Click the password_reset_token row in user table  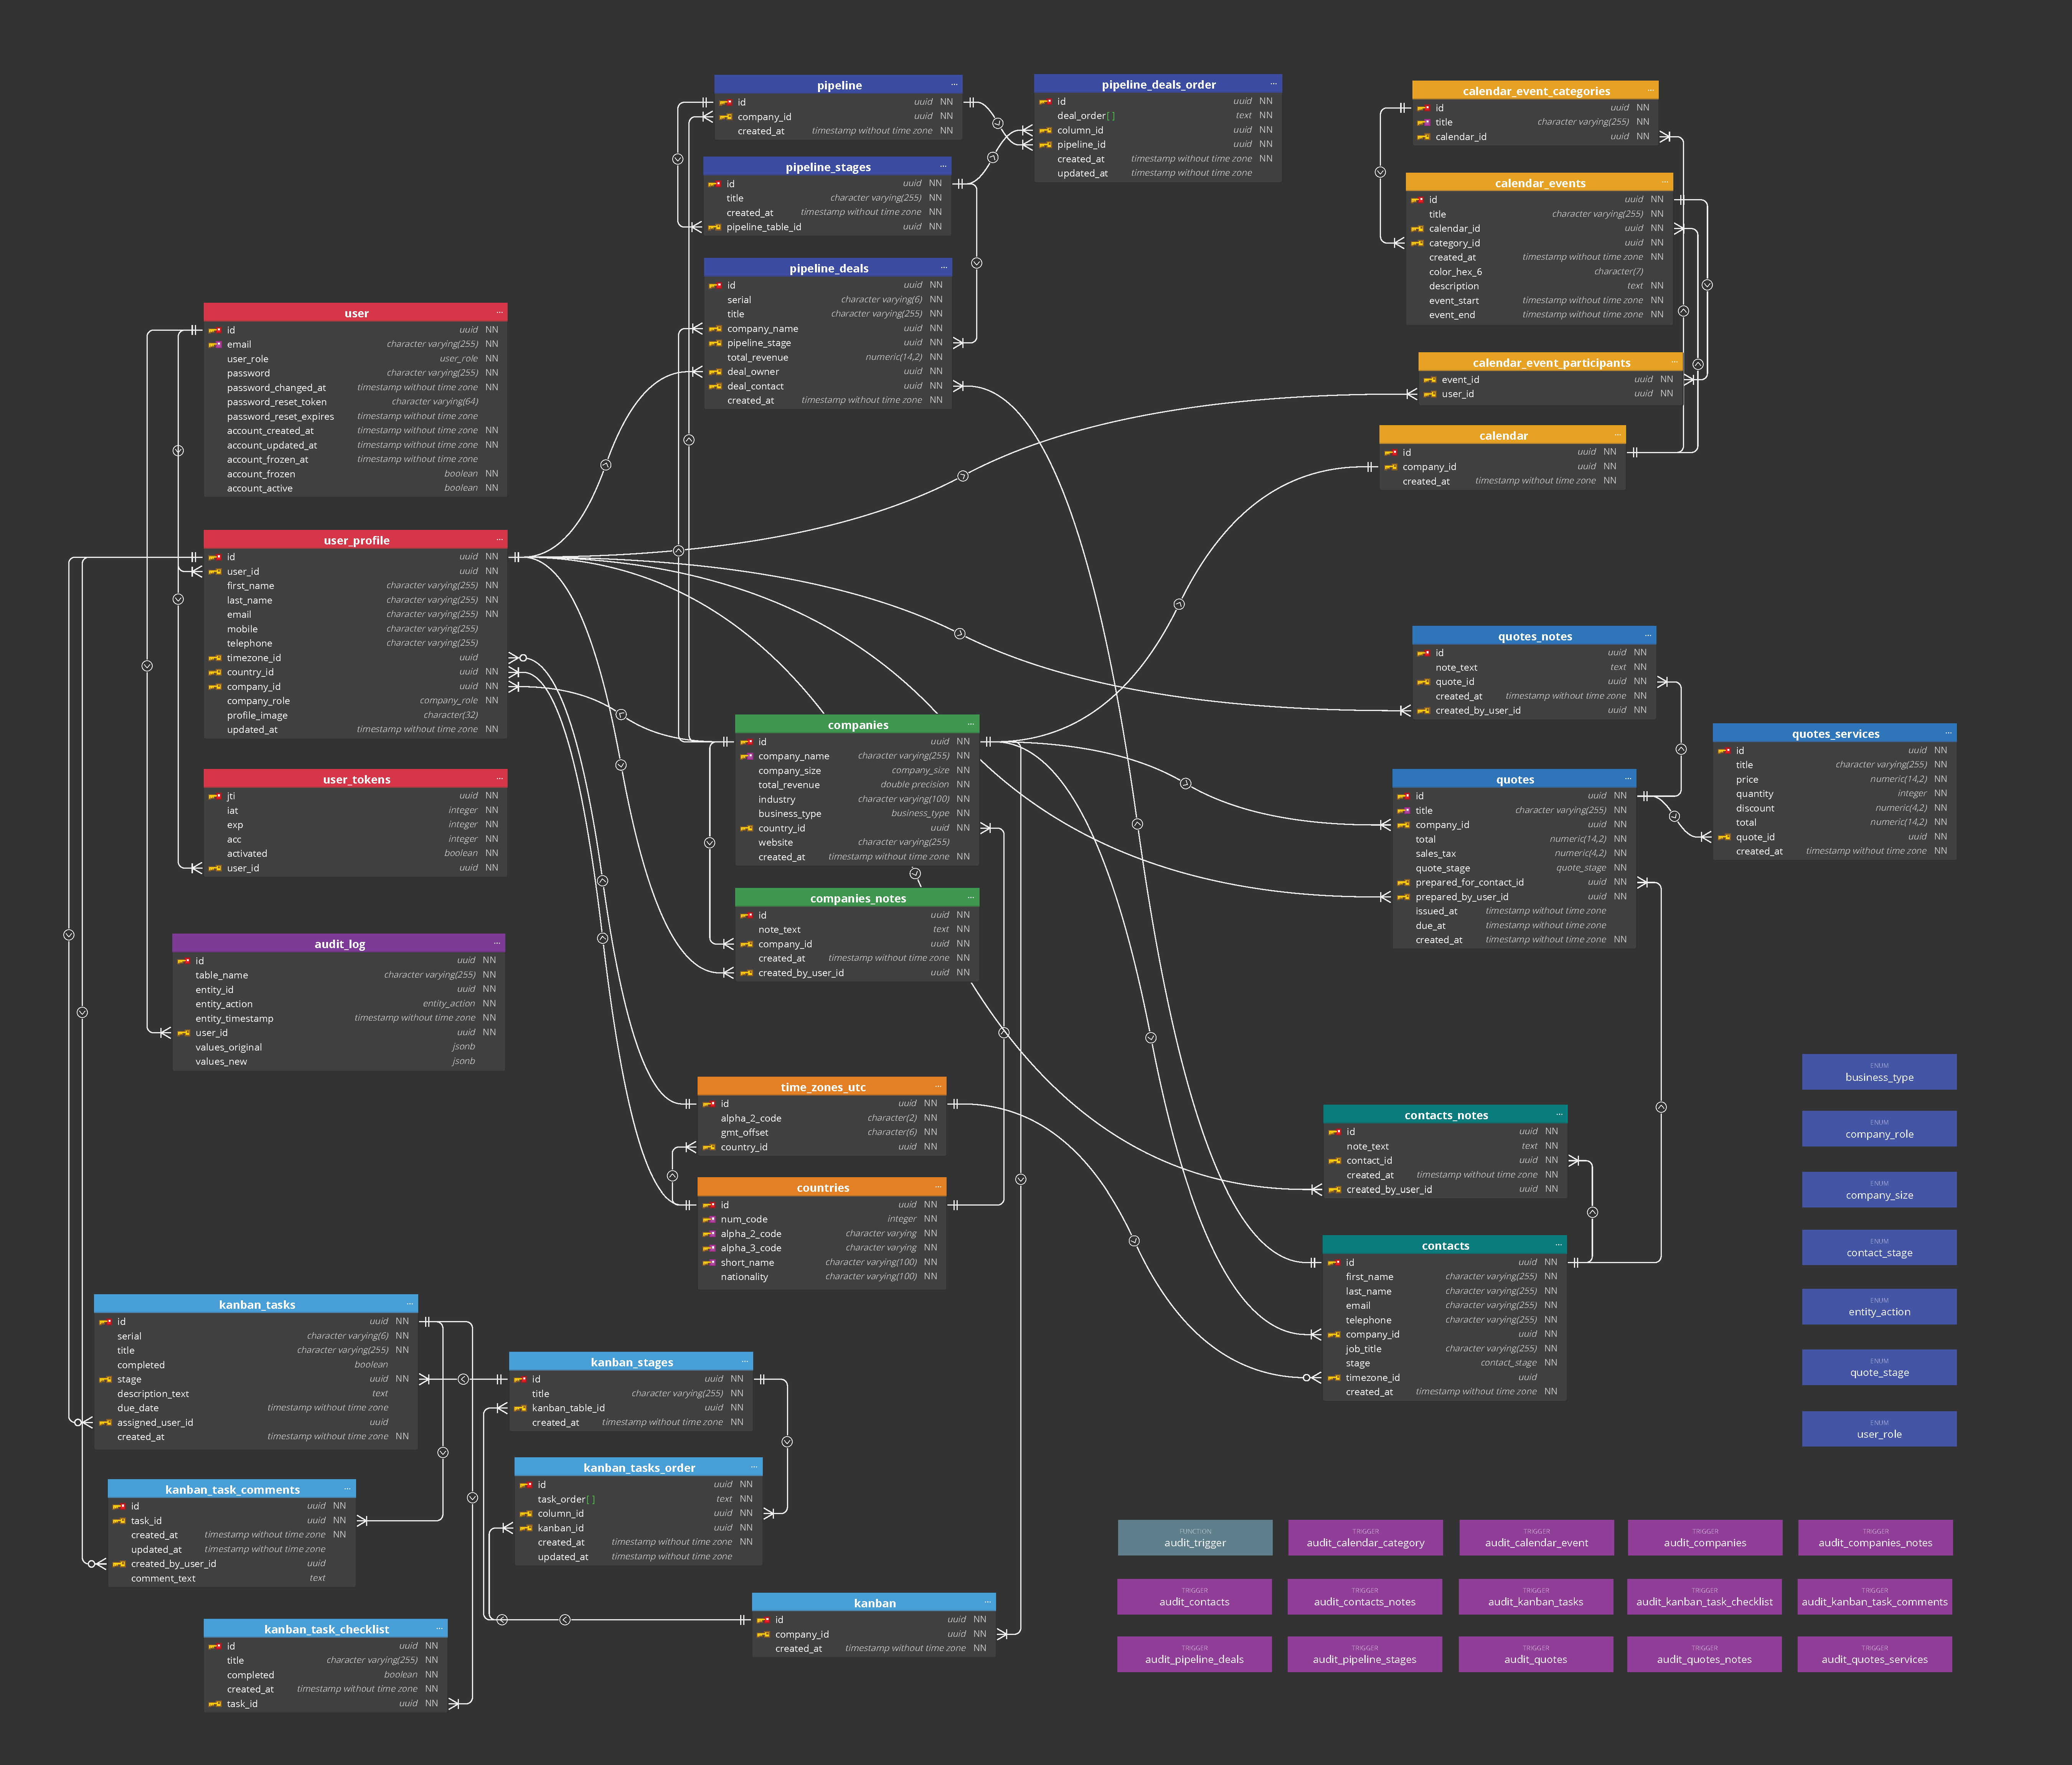pos(355,402)
